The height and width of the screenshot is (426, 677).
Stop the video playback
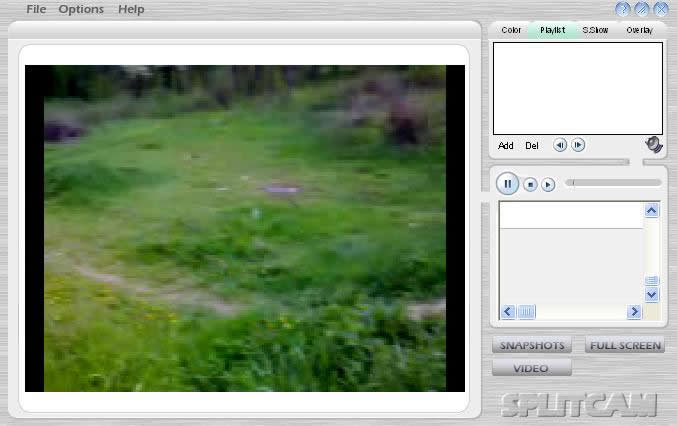(531, 184)
